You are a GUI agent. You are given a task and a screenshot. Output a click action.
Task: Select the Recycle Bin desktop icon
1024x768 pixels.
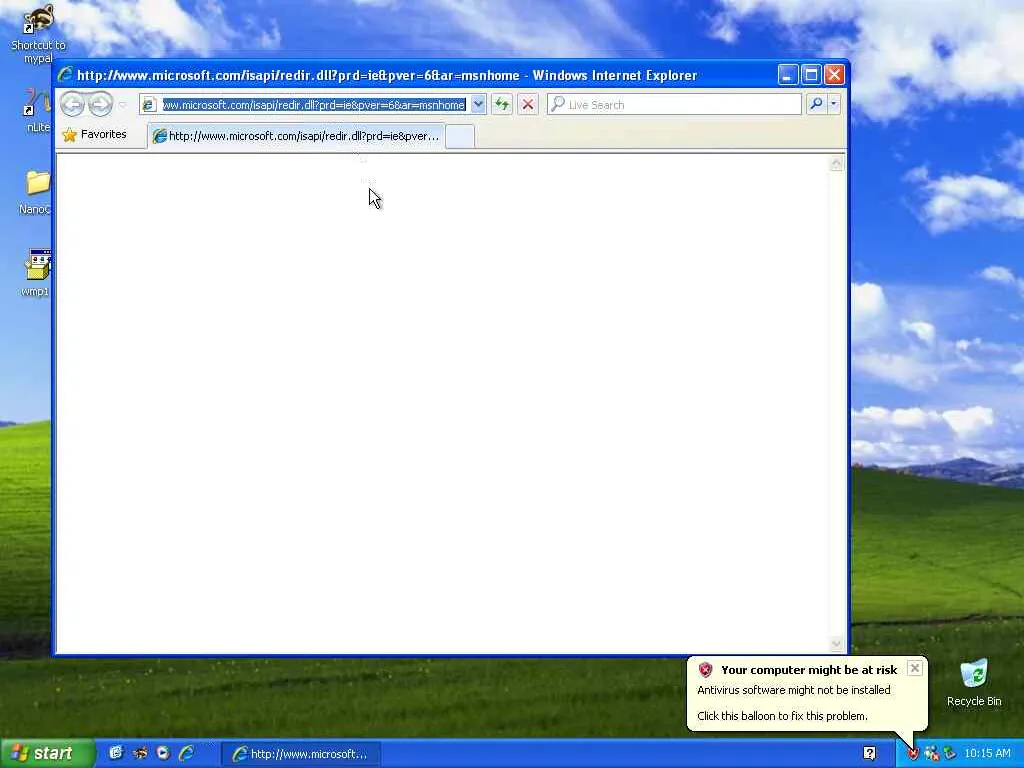tap(974, 682)
